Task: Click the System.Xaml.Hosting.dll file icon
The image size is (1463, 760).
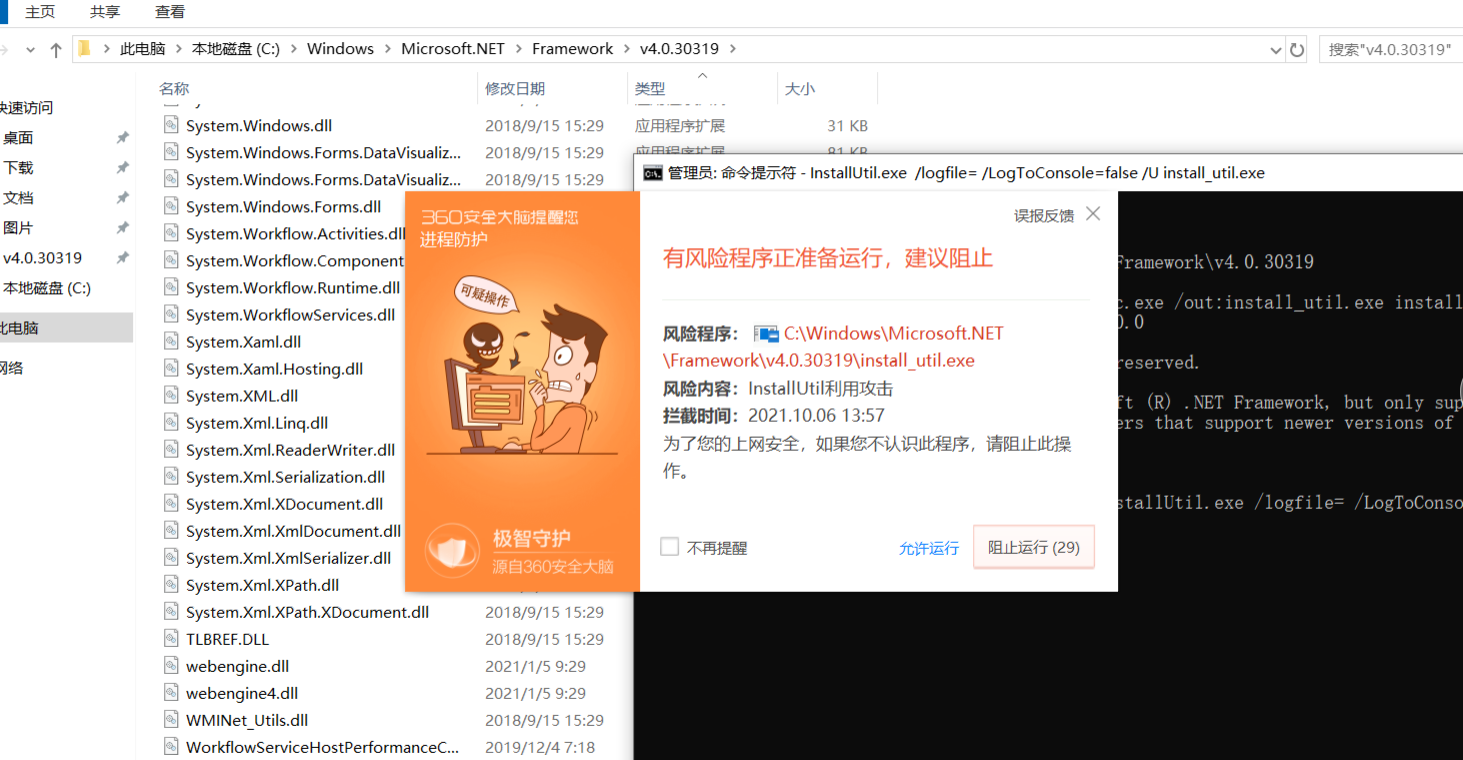Action: pyautogui.click(x=172, y=369)
